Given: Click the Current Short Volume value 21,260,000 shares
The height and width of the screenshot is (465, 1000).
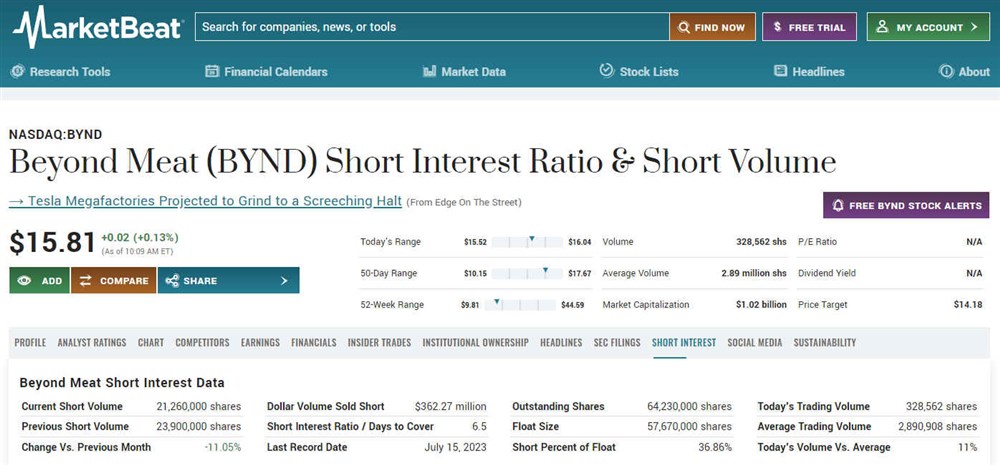Looking at the screenshot, I should click(x=199, y=406).
